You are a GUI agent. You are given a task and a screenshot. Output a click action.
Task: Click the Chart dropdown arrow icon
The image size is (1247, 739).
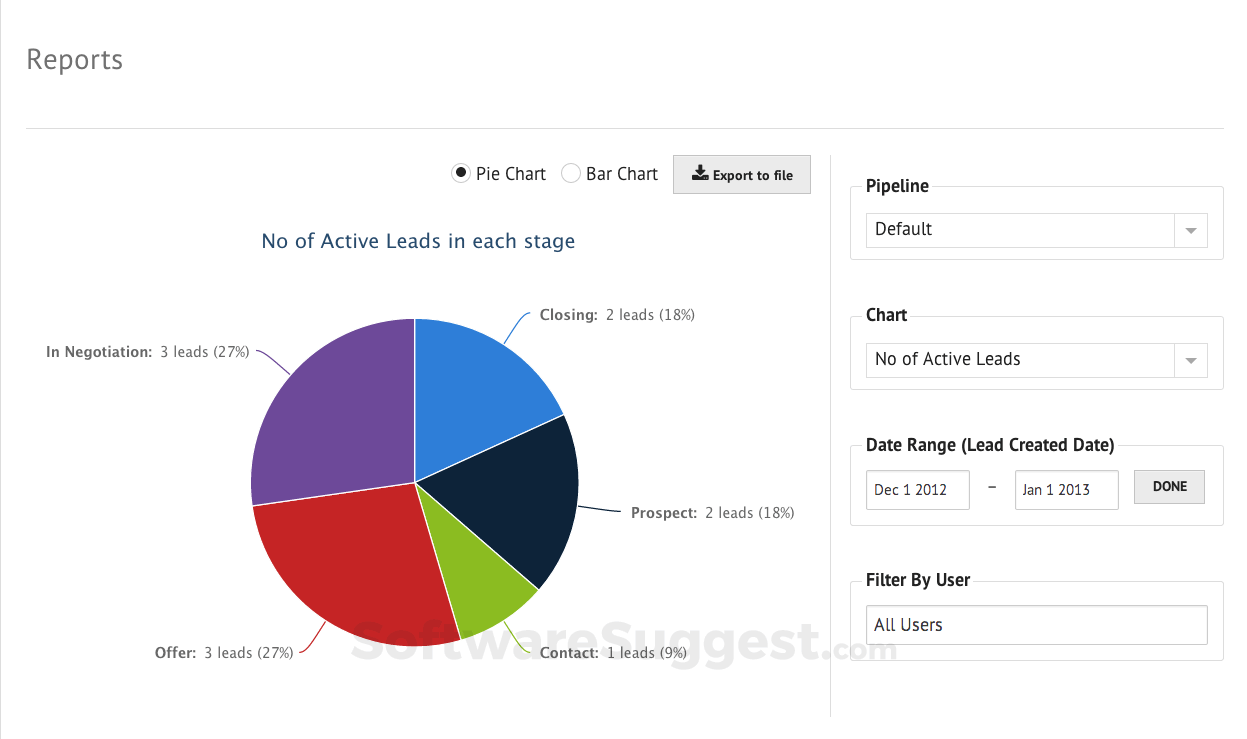tap(1191, 360)
